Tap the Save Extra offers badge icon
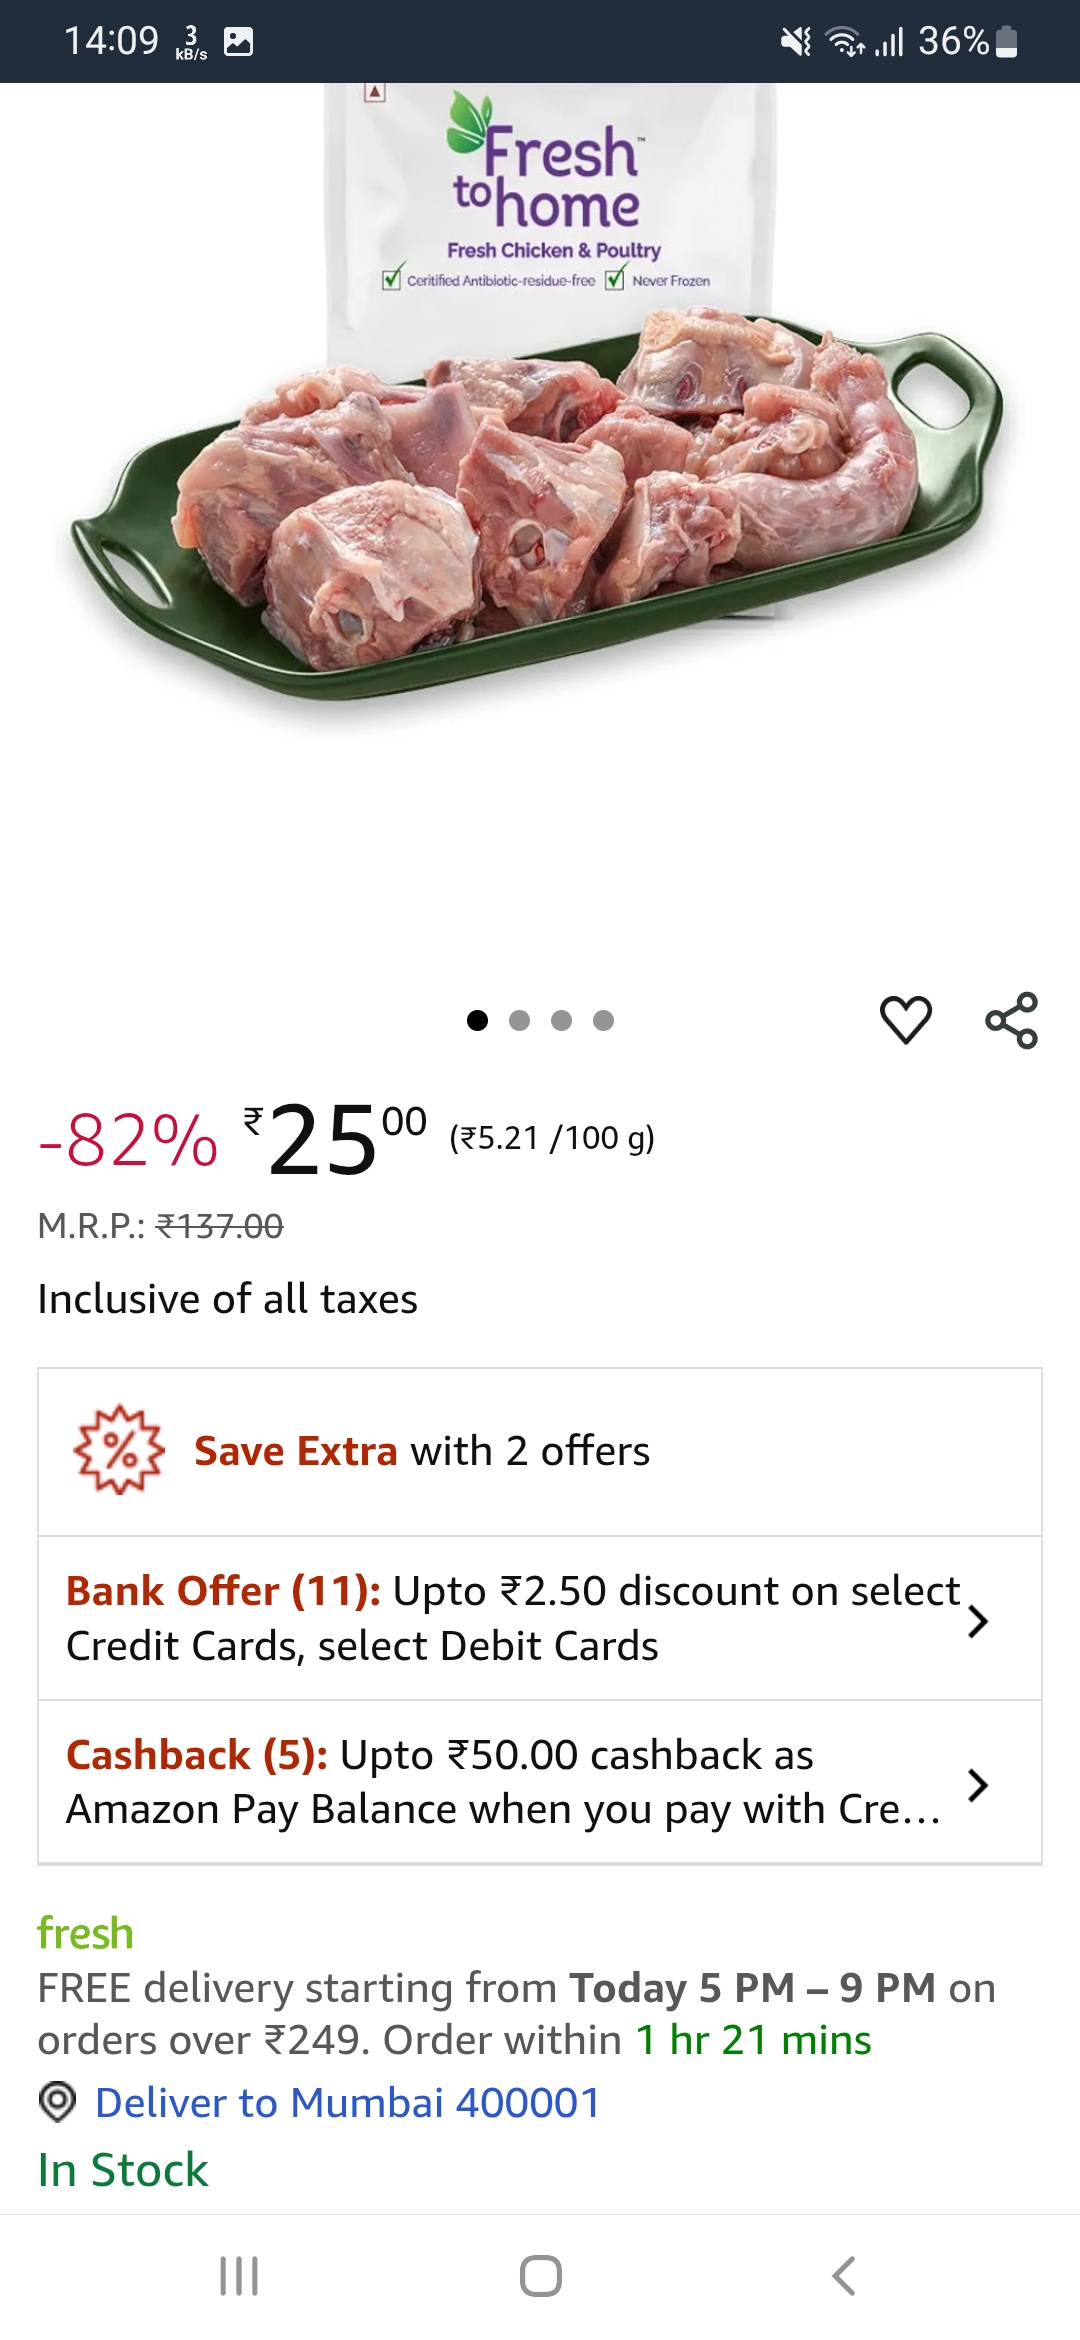The height and width of the screenshot is (2340, 1080). (x=119, y=1450)
